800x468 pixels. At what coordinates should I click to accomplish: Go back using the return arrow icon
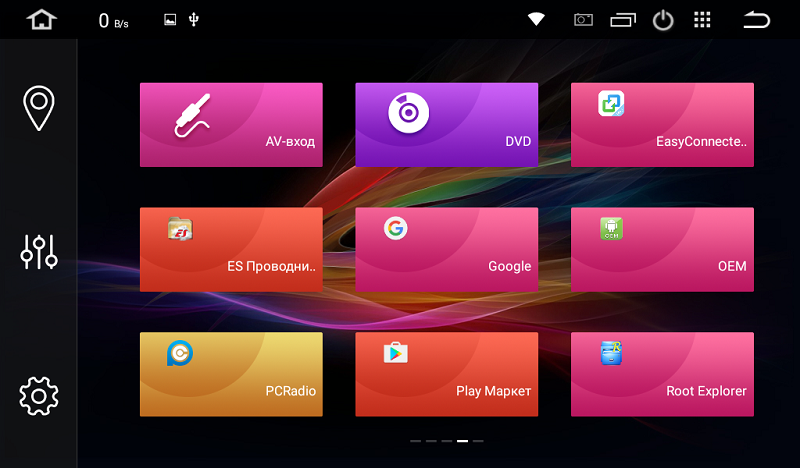pyautogui.click(x=756, y=20)
